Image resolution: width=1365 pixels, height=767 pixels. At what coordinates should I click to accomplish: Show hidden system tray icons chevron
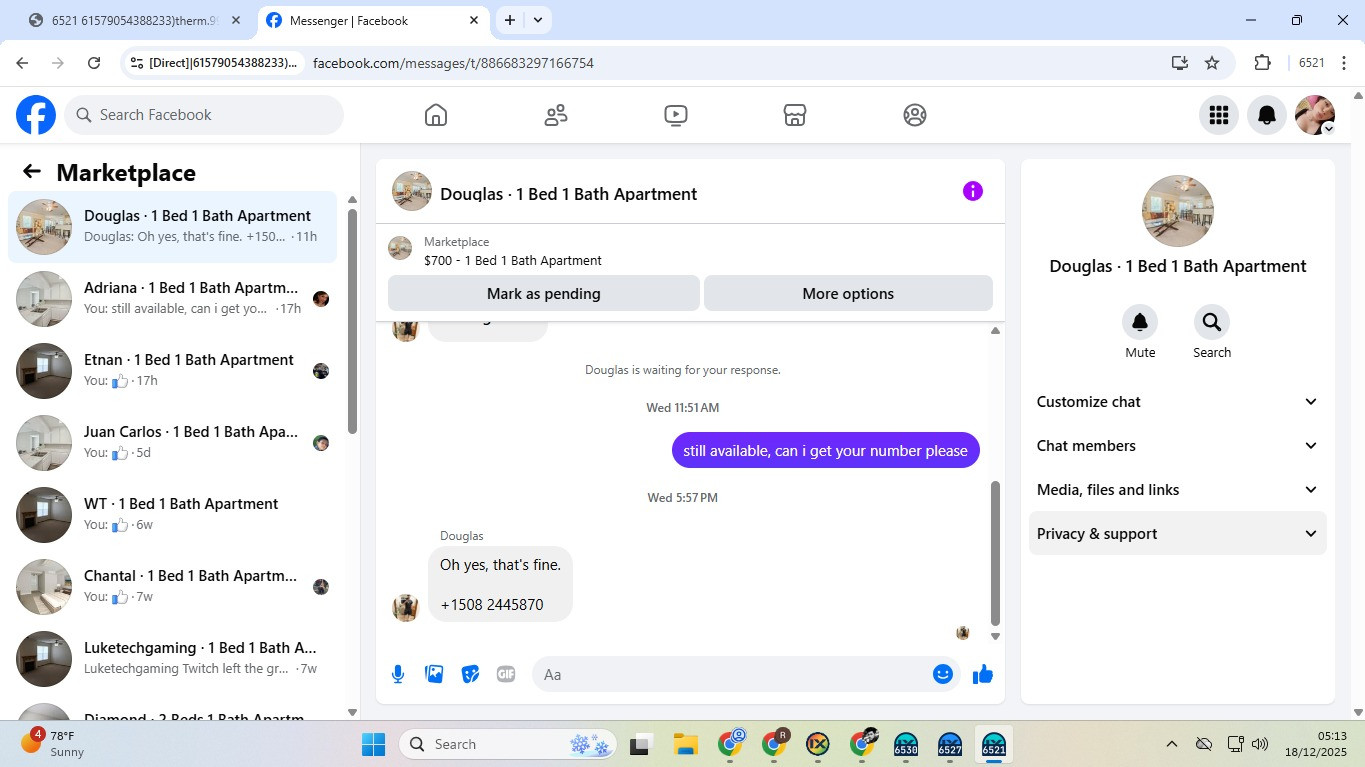pos(1171,744)
